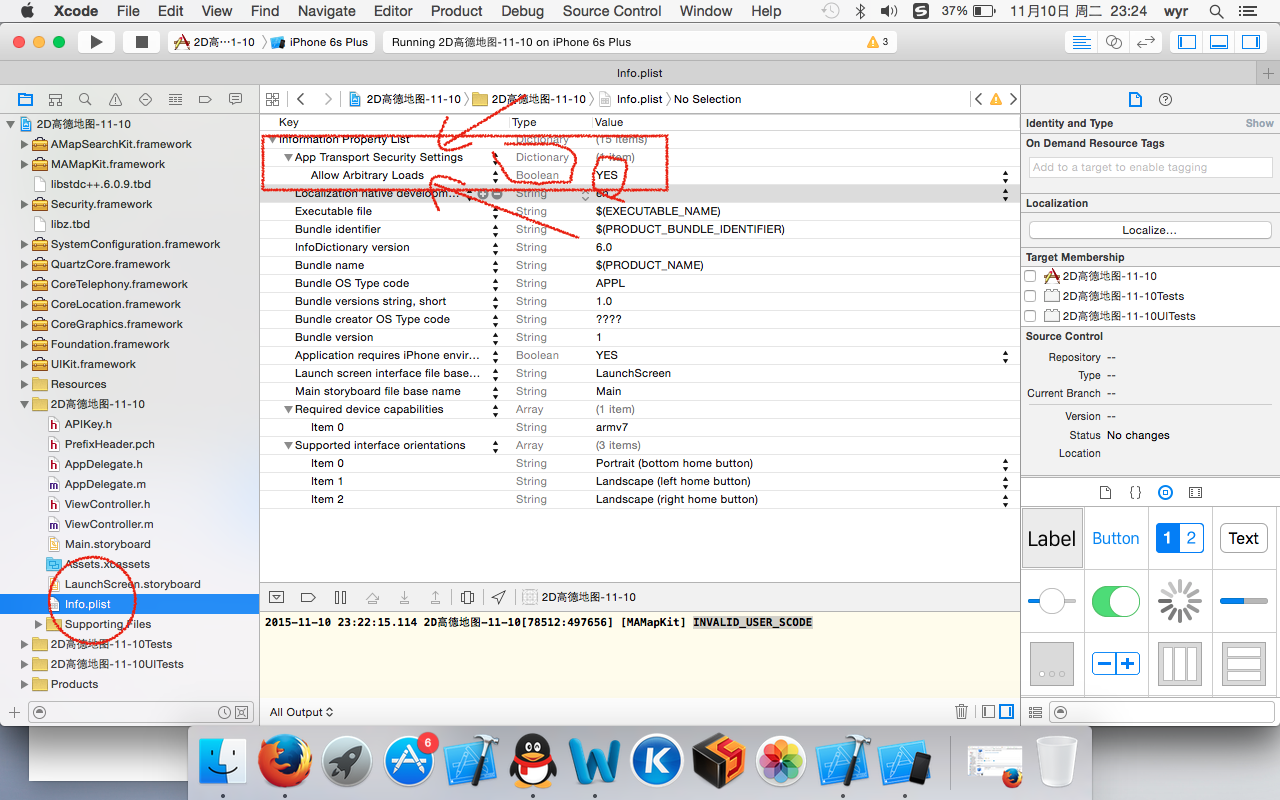
Task: Collapse the App Transport Security Settings row
Action: (287, 158)
